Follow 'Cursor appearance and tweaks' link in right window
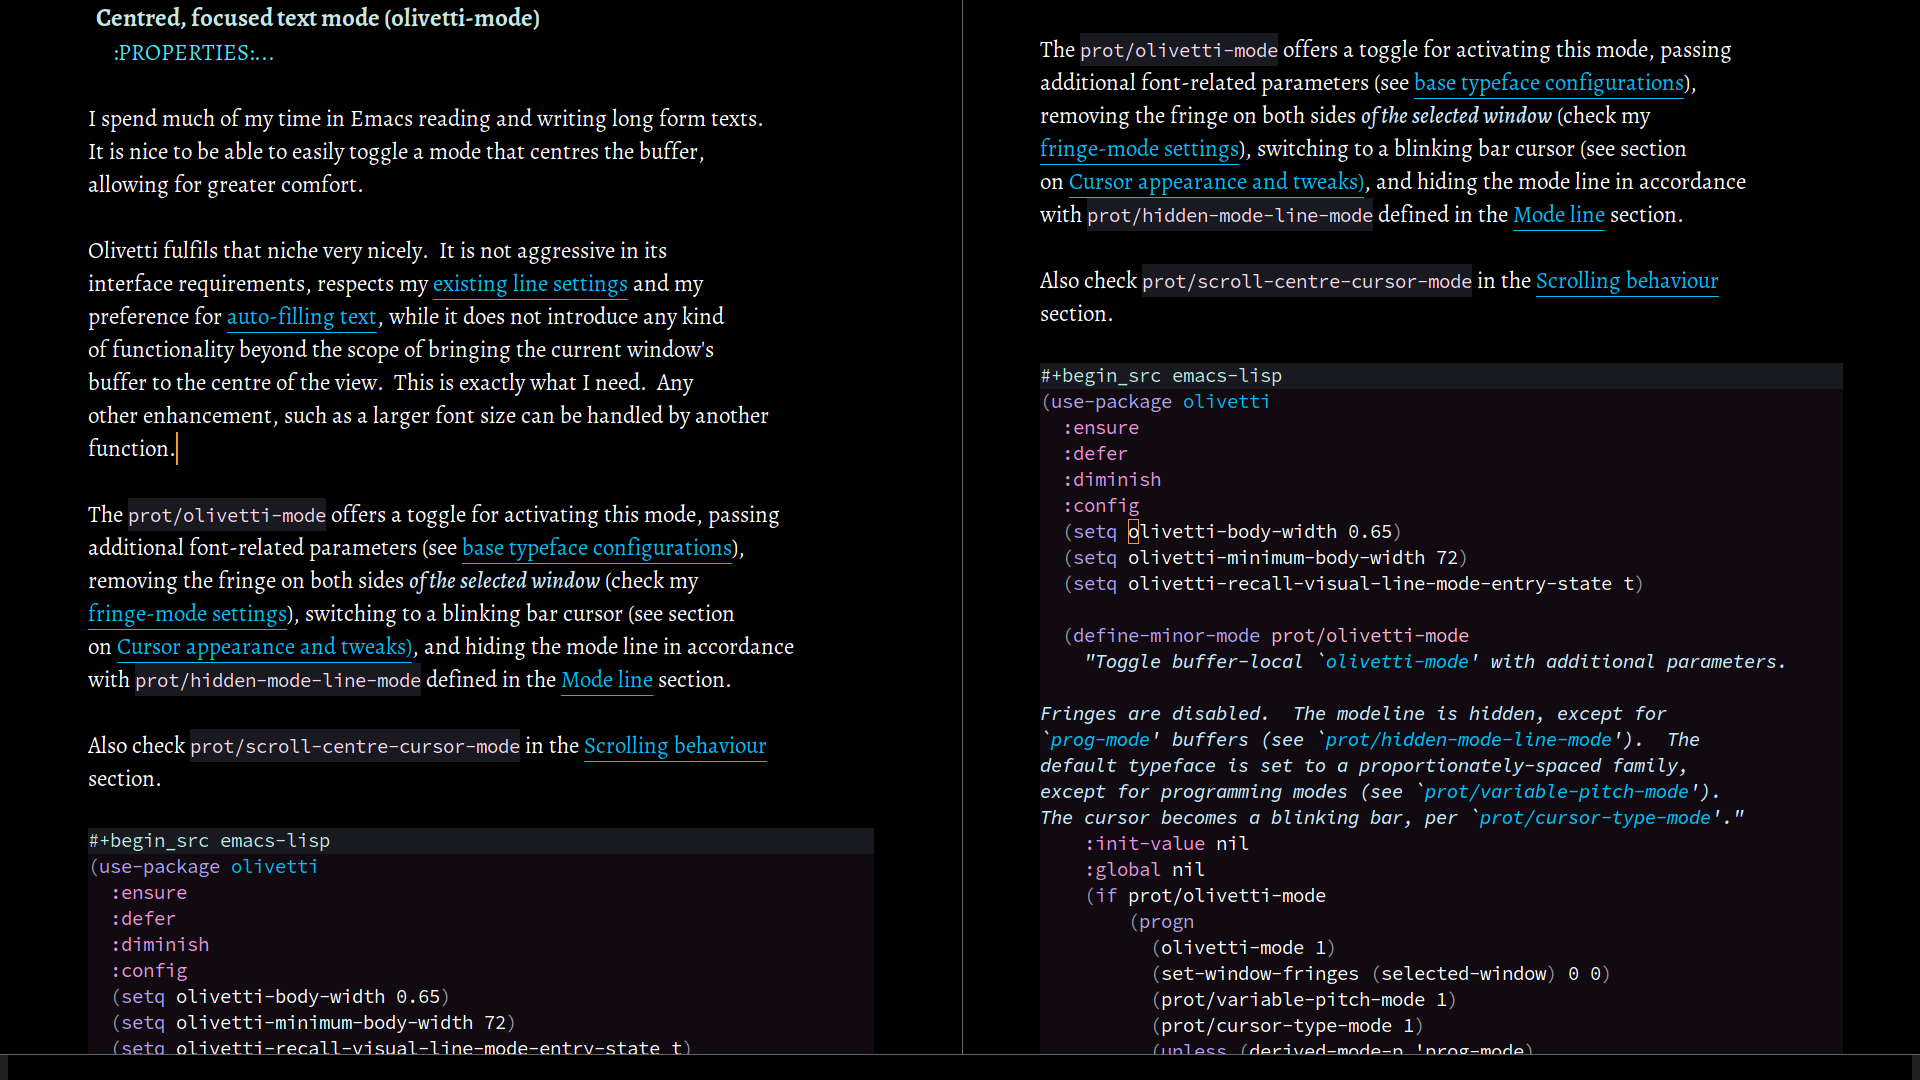The width and height of the screenshot is (1920, 1080). coord(1216,182)
